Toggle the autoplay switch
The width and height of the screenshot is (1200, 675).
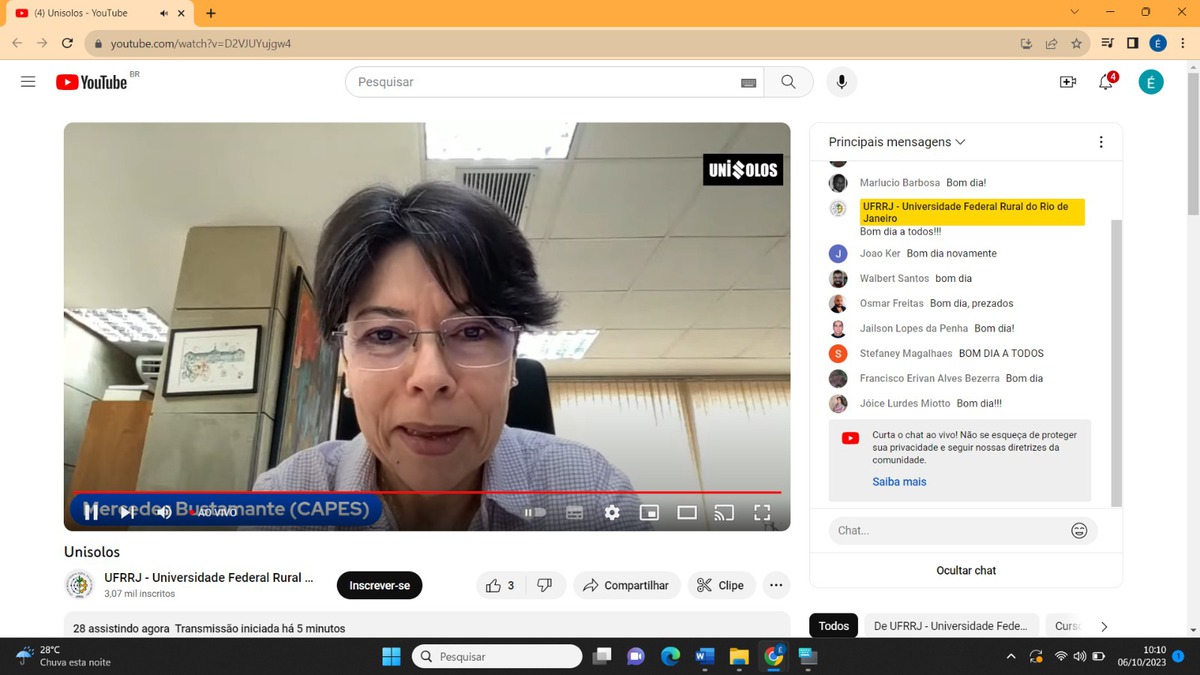(536, 513)
